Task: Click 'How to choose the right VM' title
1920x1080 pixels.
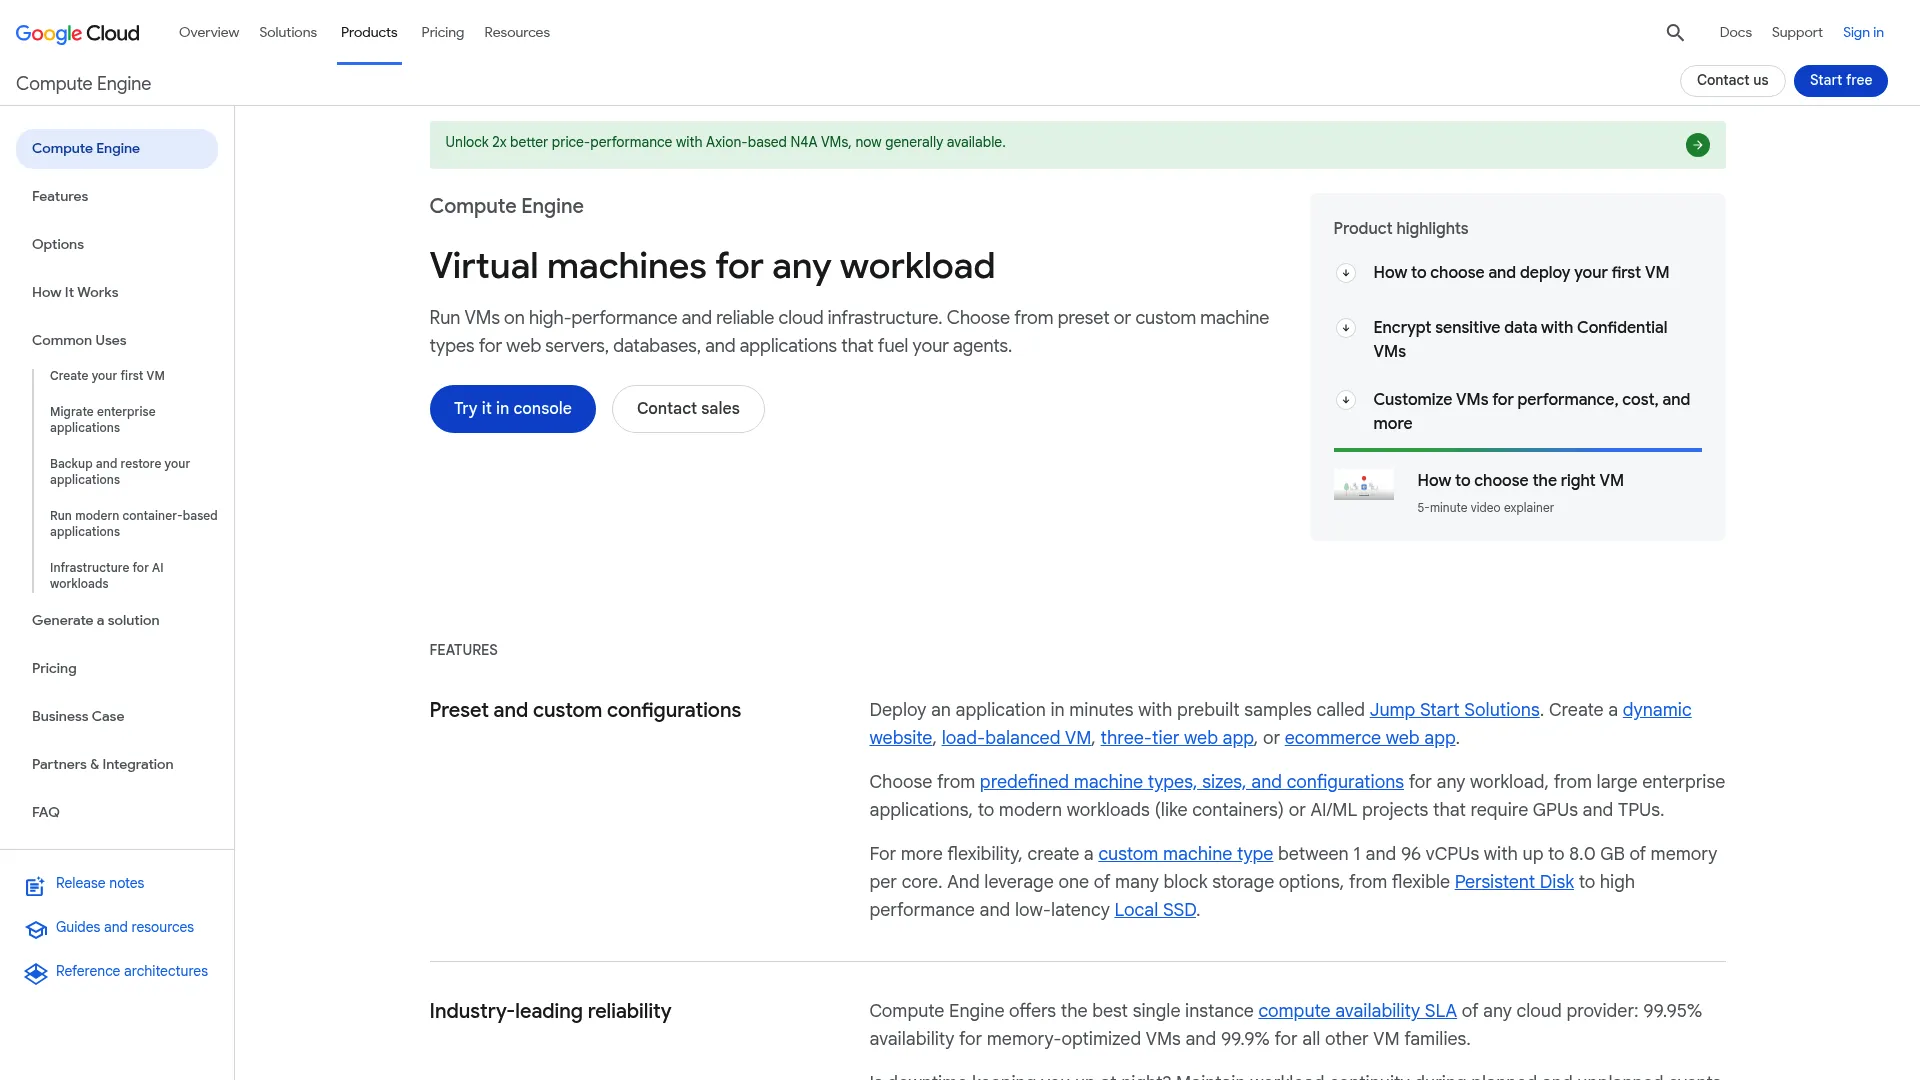Action: click(x=1520, y=481)
